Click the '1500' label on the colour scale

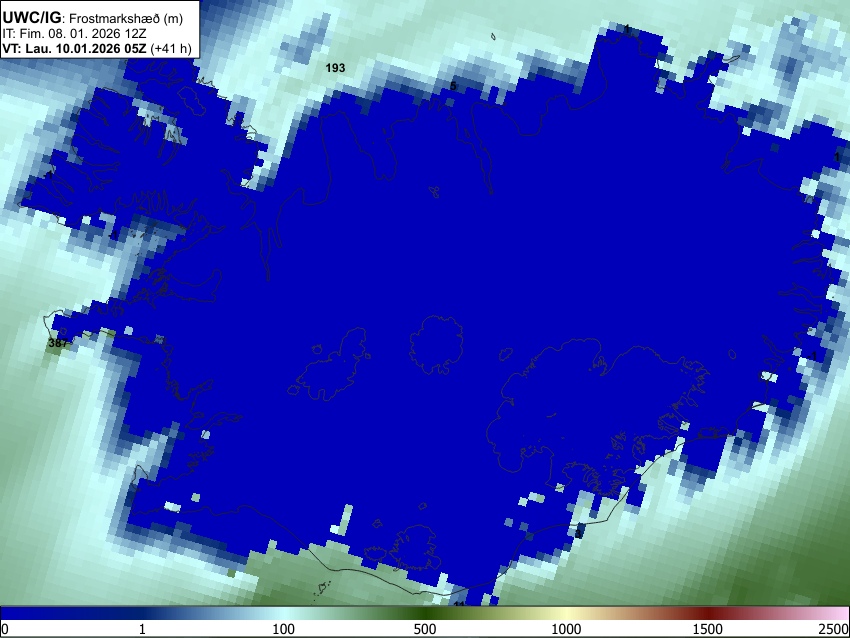(708, 629)
